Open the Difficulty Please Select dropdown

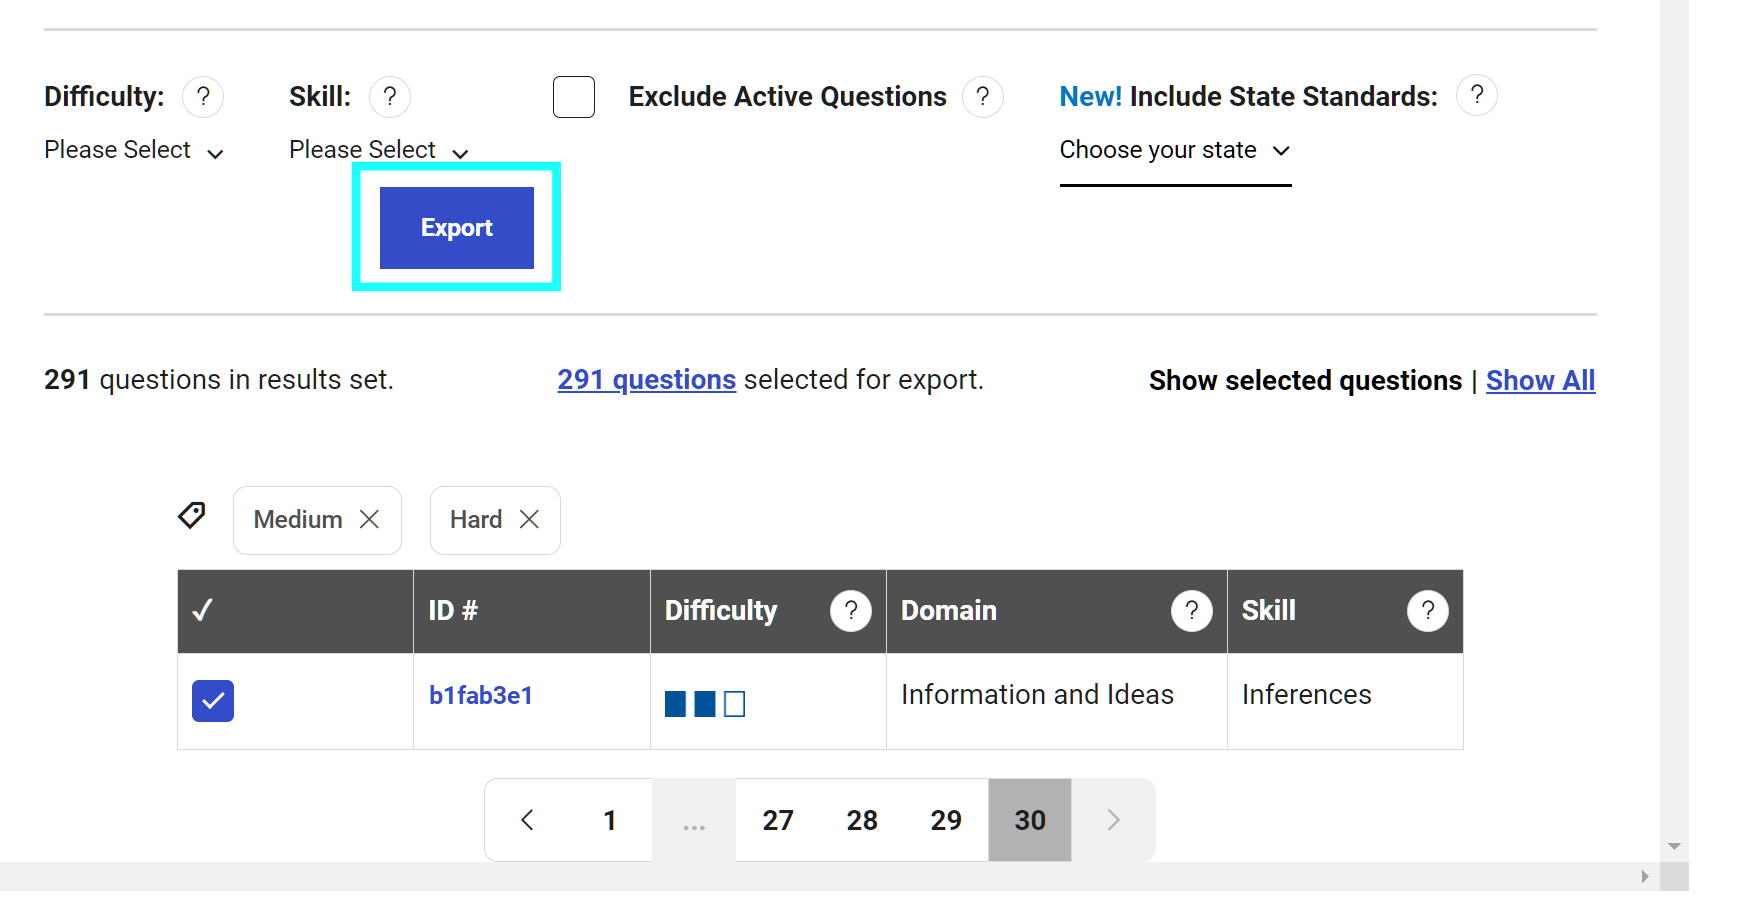(134, 150)
